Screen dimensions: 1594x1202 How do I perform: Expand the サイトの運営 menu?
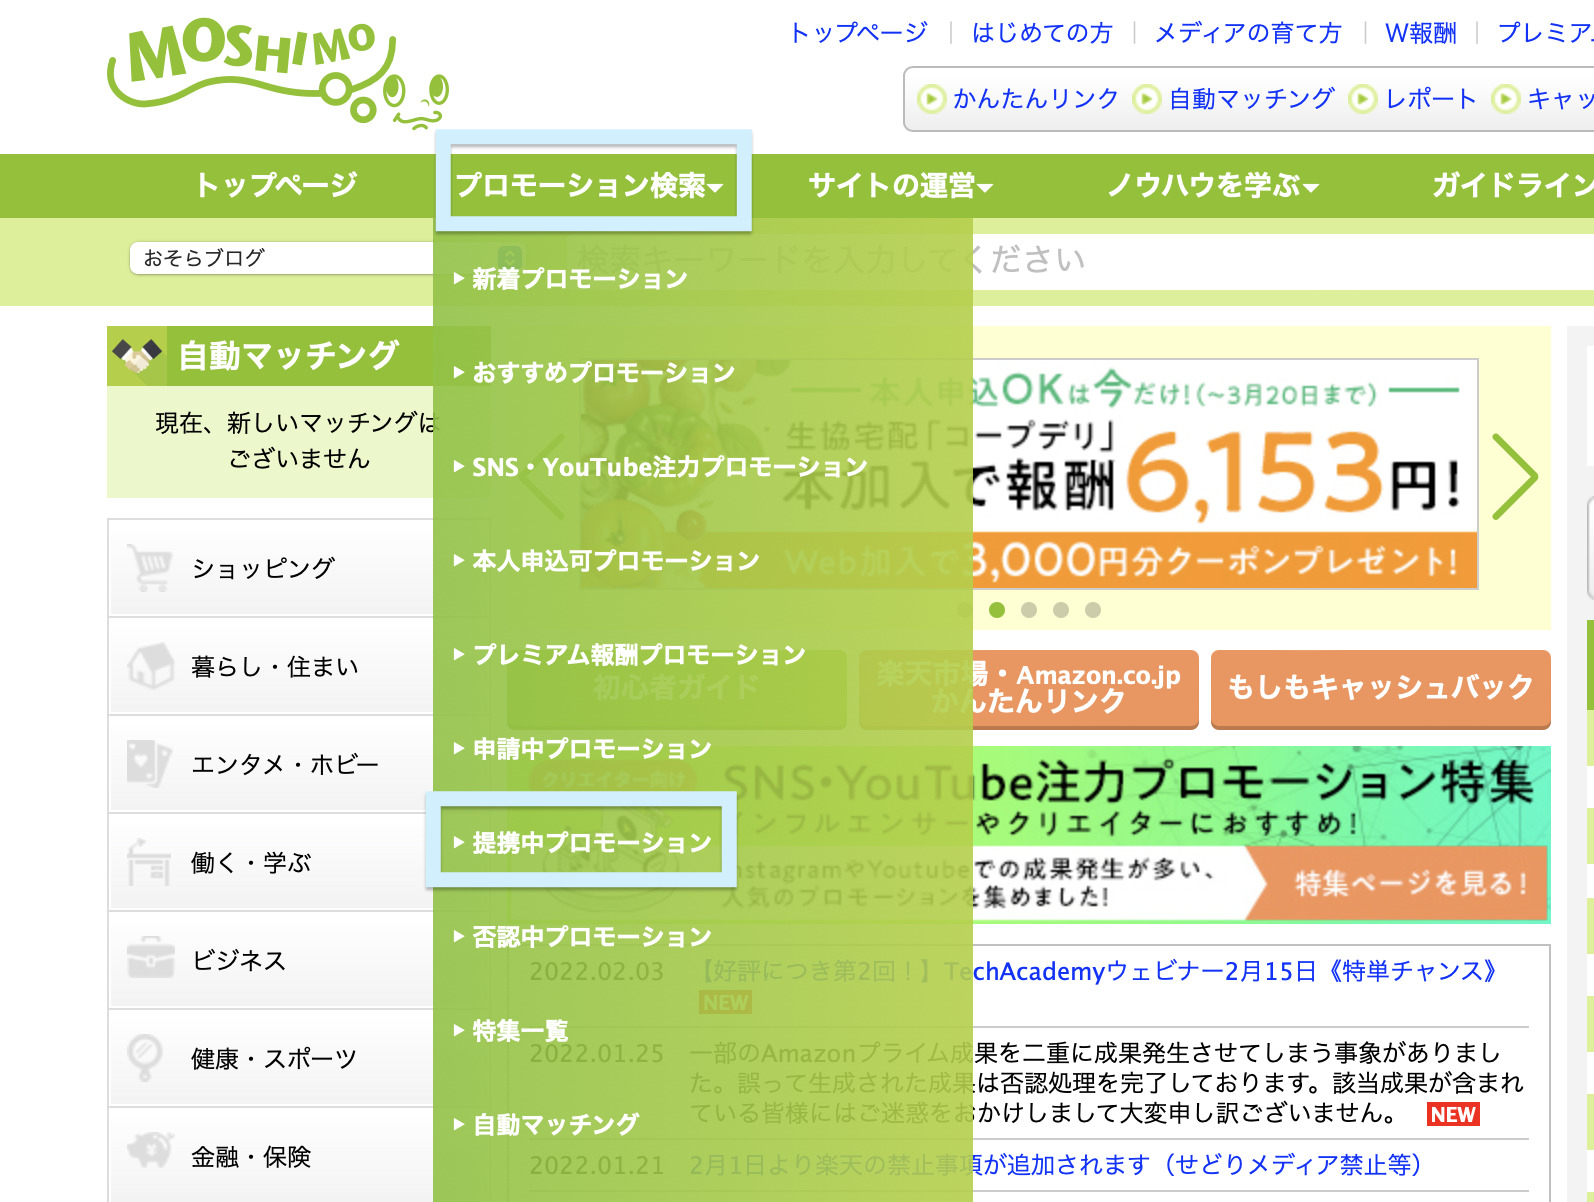pyautogui.click(x=900, y=185)
